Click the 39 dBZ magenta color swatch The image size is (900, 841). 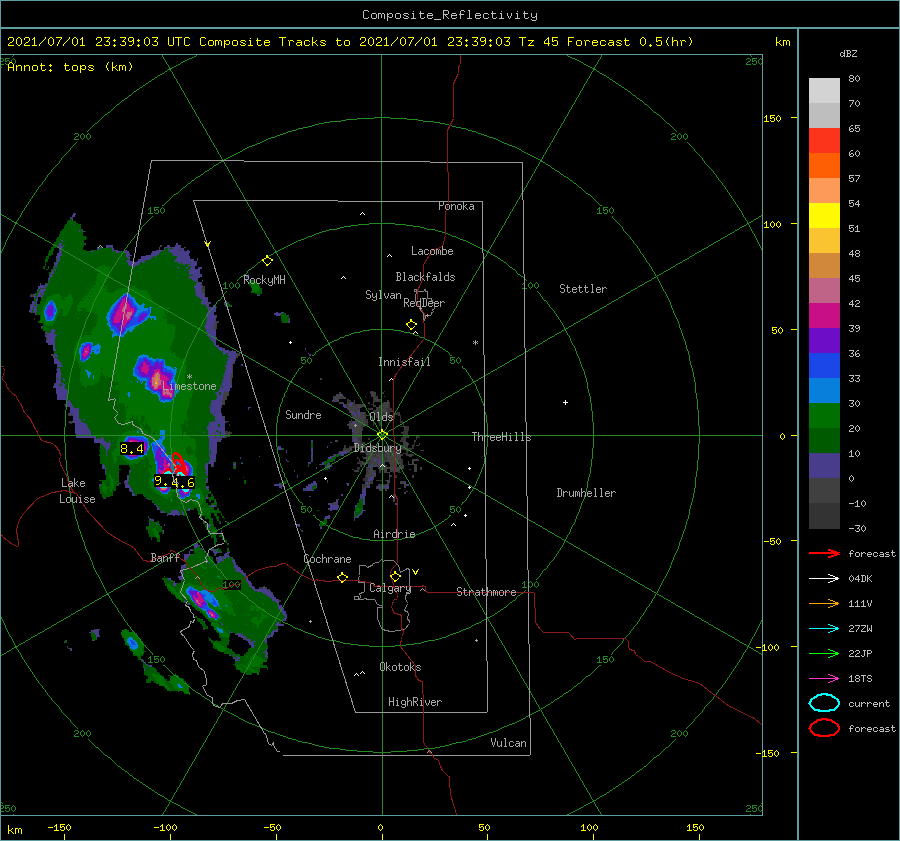(x=824, y=316)
